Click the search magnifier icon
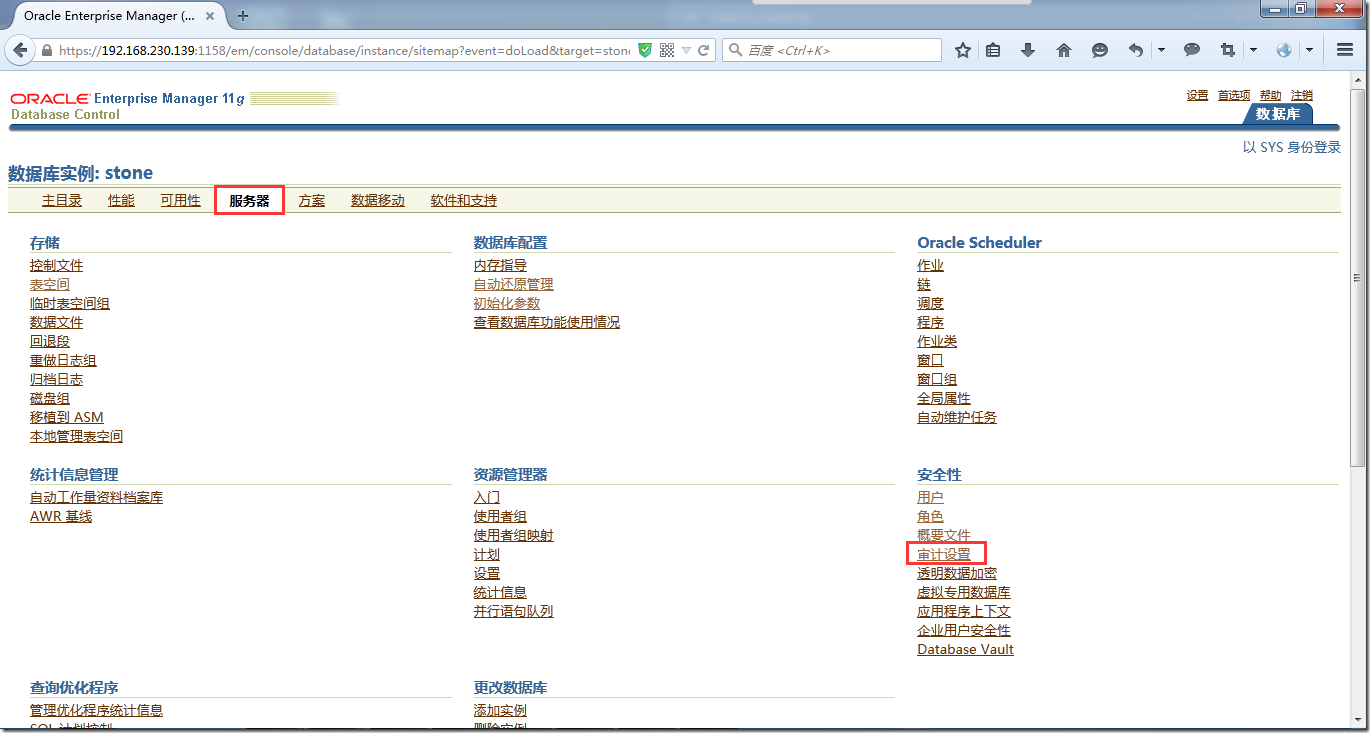This screenshot has width=1370, height=733. pyautogui.click(x=734, y=50)
